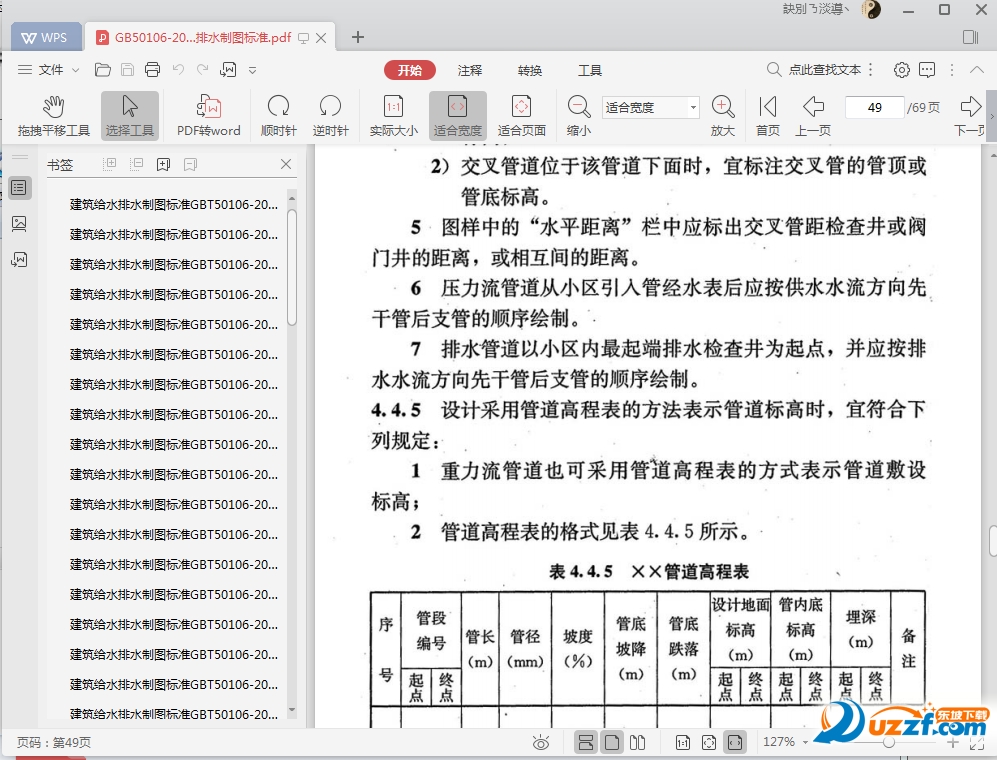Rotate page clockwise with 顺时针
Viewport: 997px width, 760px height.
278,115
